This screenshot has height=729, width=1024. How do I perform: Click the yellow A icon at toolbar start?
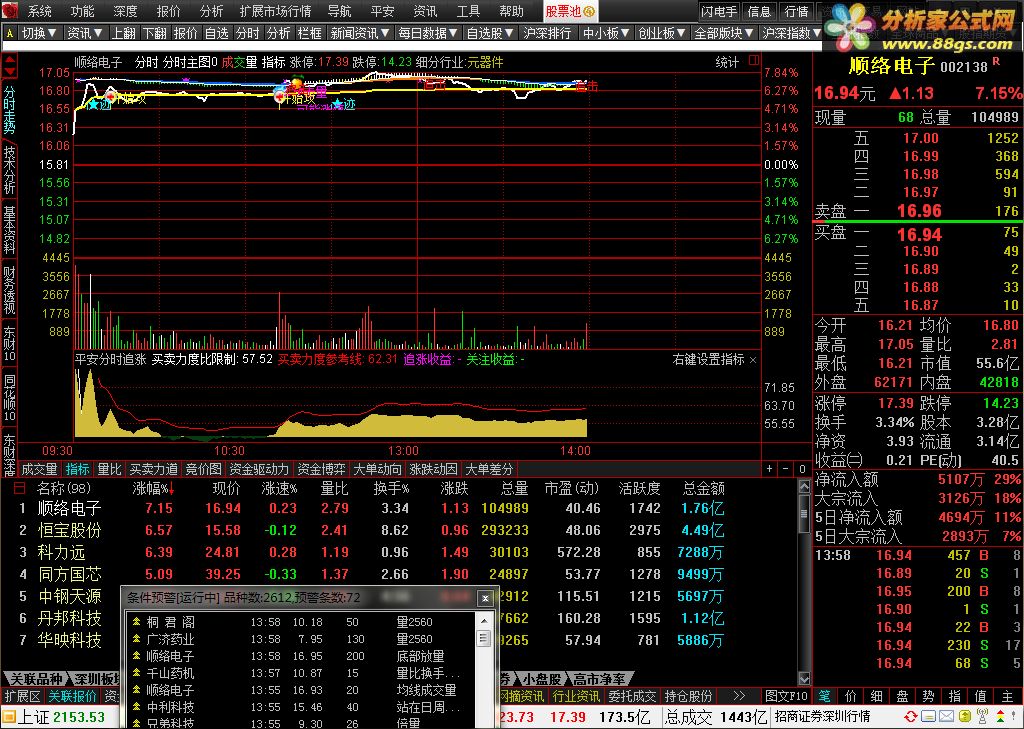point(10,33)
